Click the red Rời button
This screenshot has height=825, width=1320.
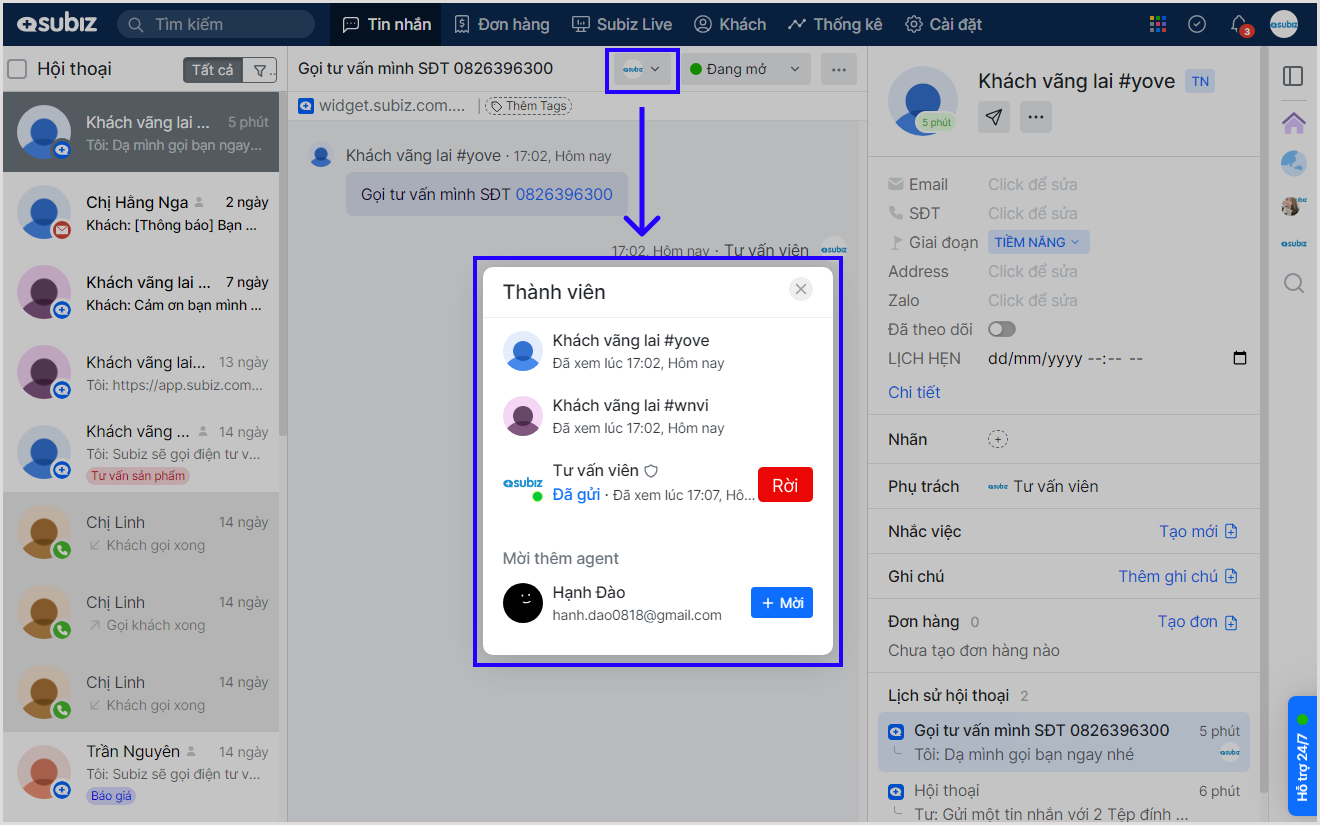[785, 485]
